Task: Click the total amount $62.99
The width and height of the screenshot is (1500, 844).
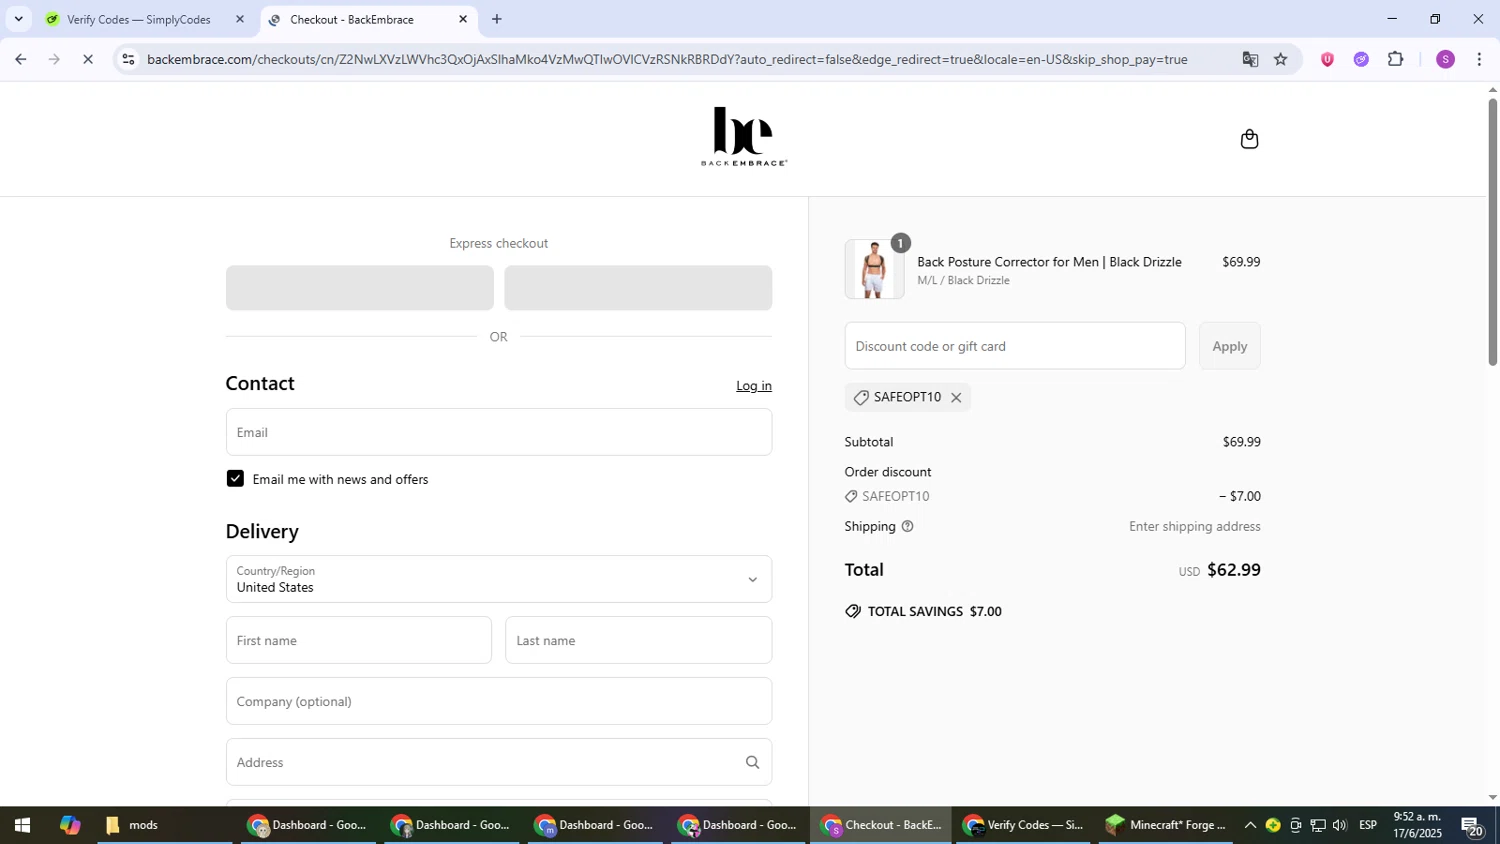Action: 1233,570
